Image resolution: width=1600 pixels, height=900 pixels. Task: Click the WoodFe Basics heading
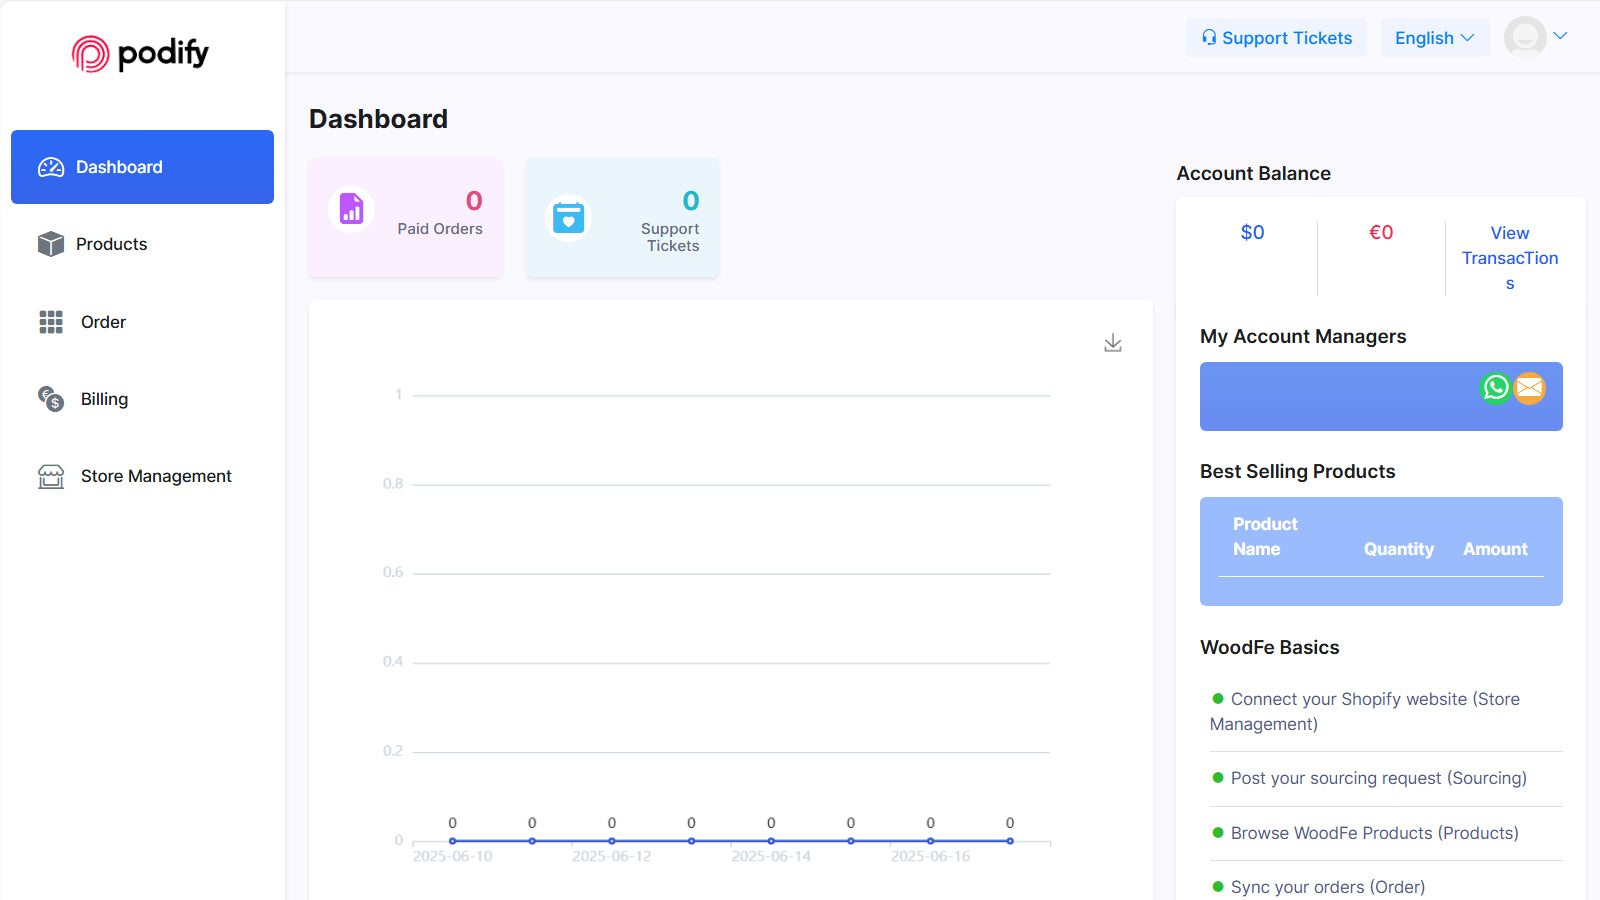(1269, 647)
